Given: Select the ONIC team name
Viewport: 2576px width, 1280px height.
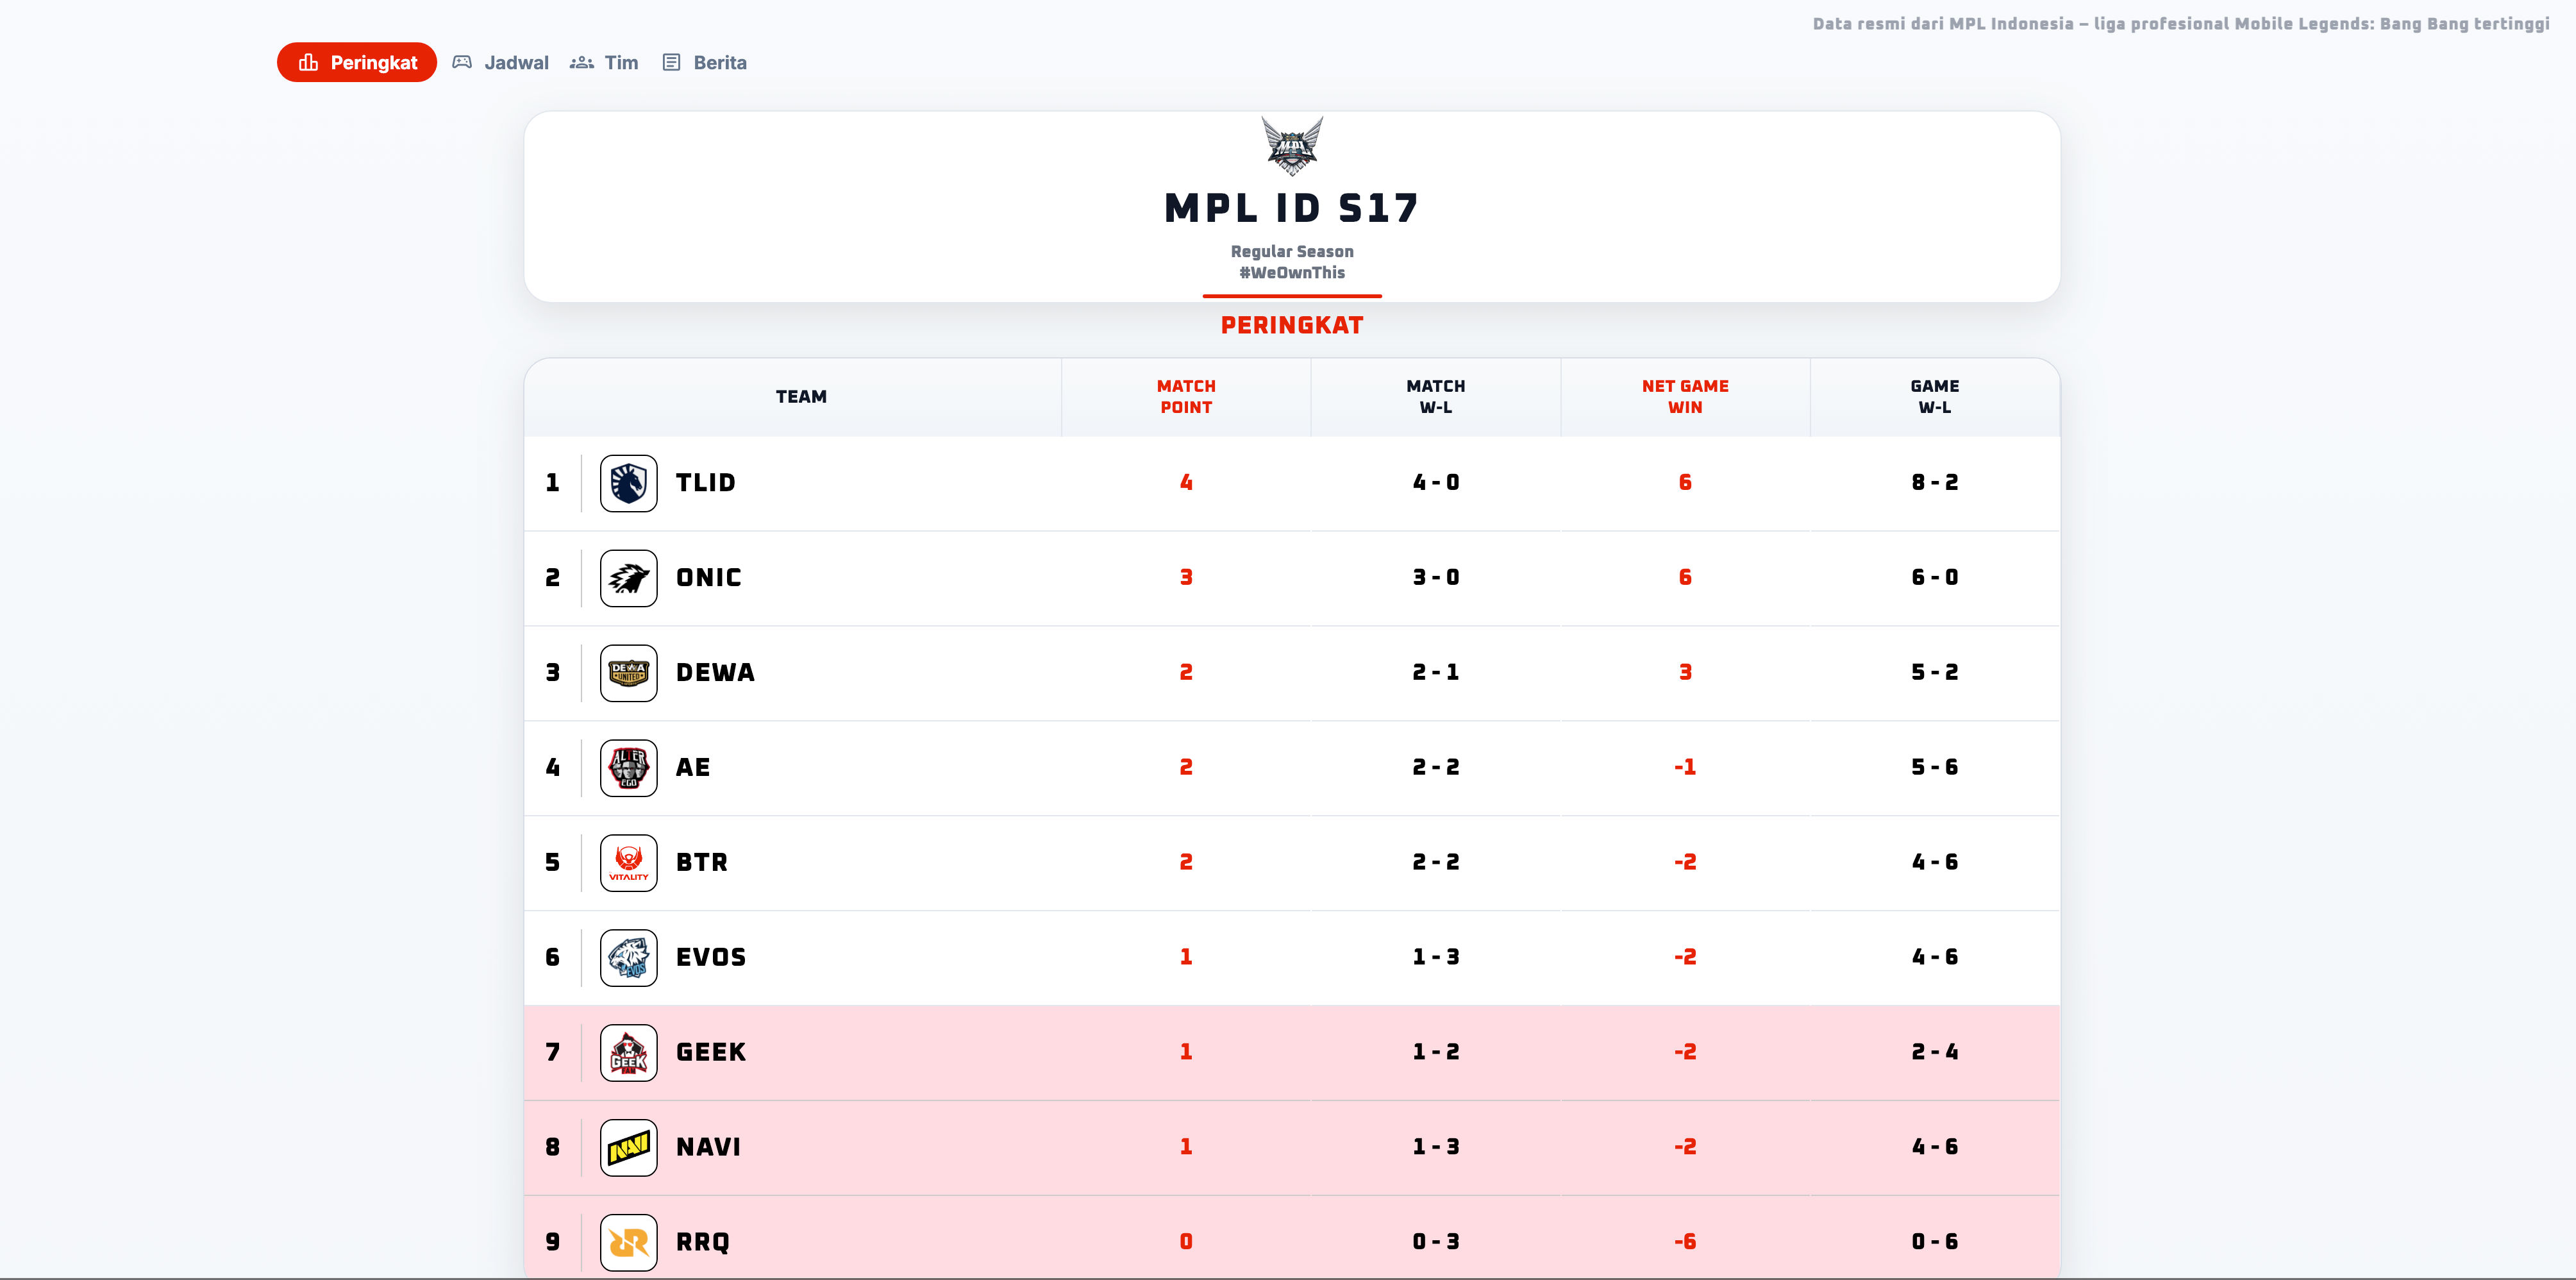Looking at the screenshot, I should (709, 578).
